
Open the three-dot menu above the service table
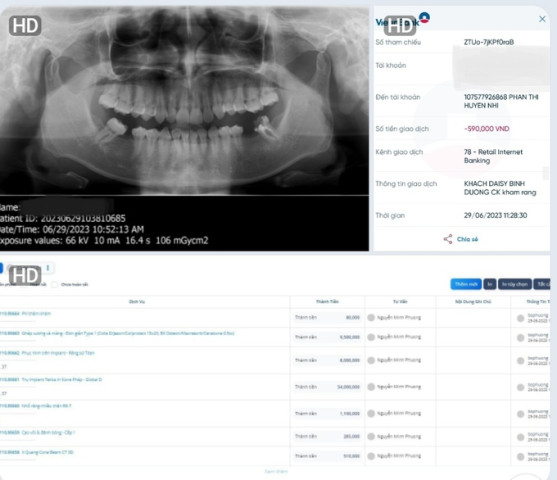pos(48,268)
